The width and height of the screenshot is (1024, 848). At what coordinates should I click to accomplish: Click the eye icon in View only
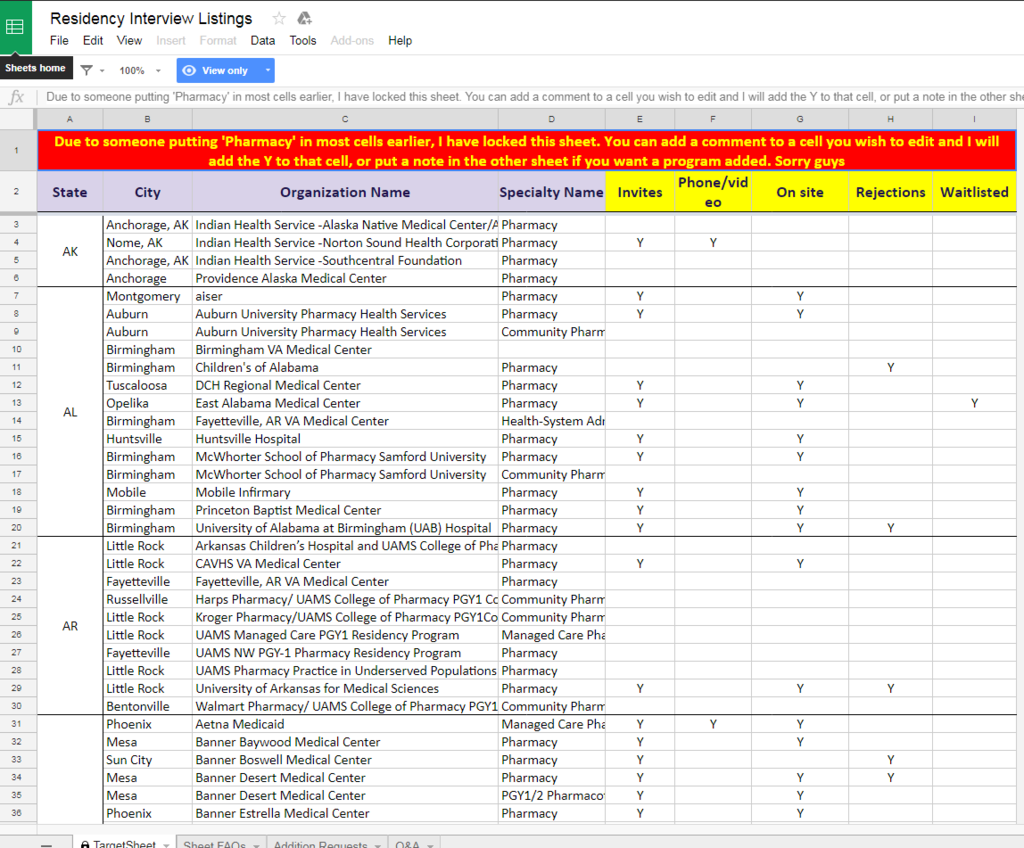click(x=189, y=71)
